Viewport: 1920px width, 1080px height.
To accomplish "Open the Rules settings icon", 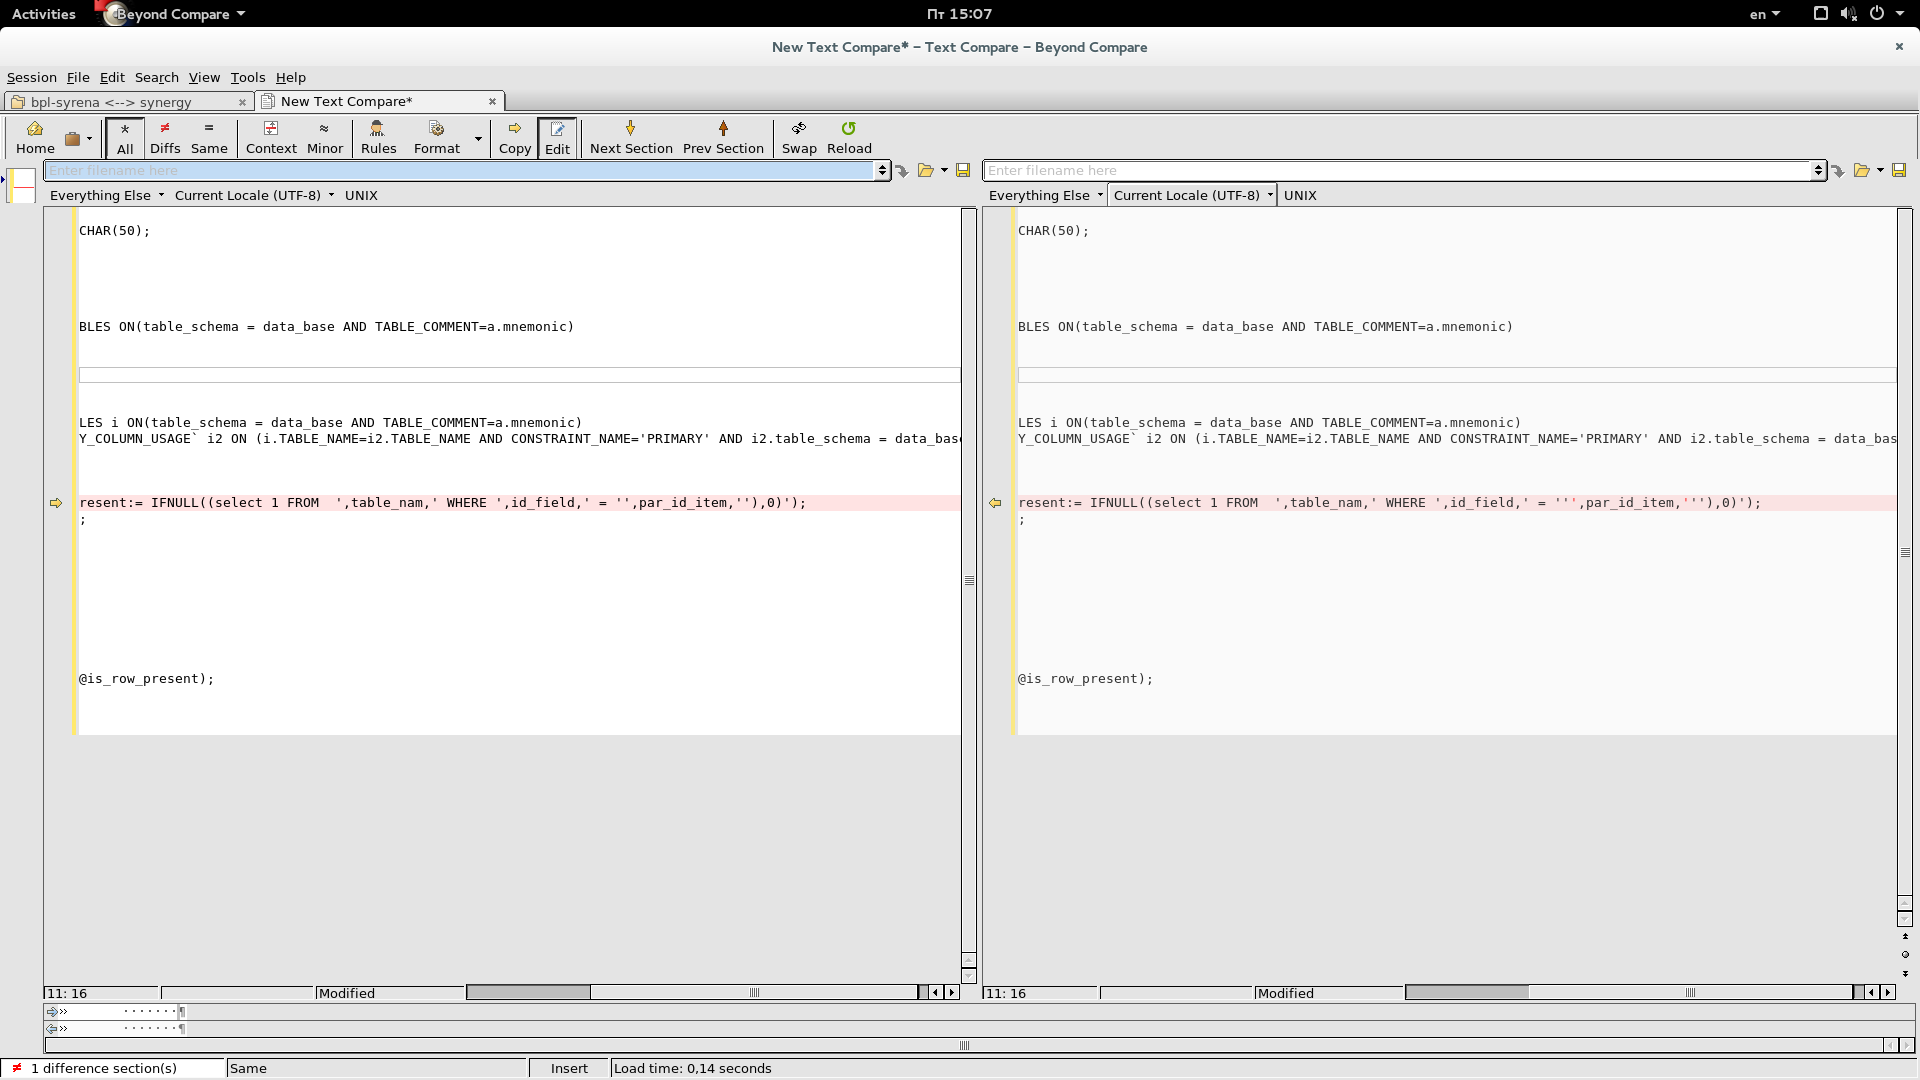I will [x=378, y=137].
